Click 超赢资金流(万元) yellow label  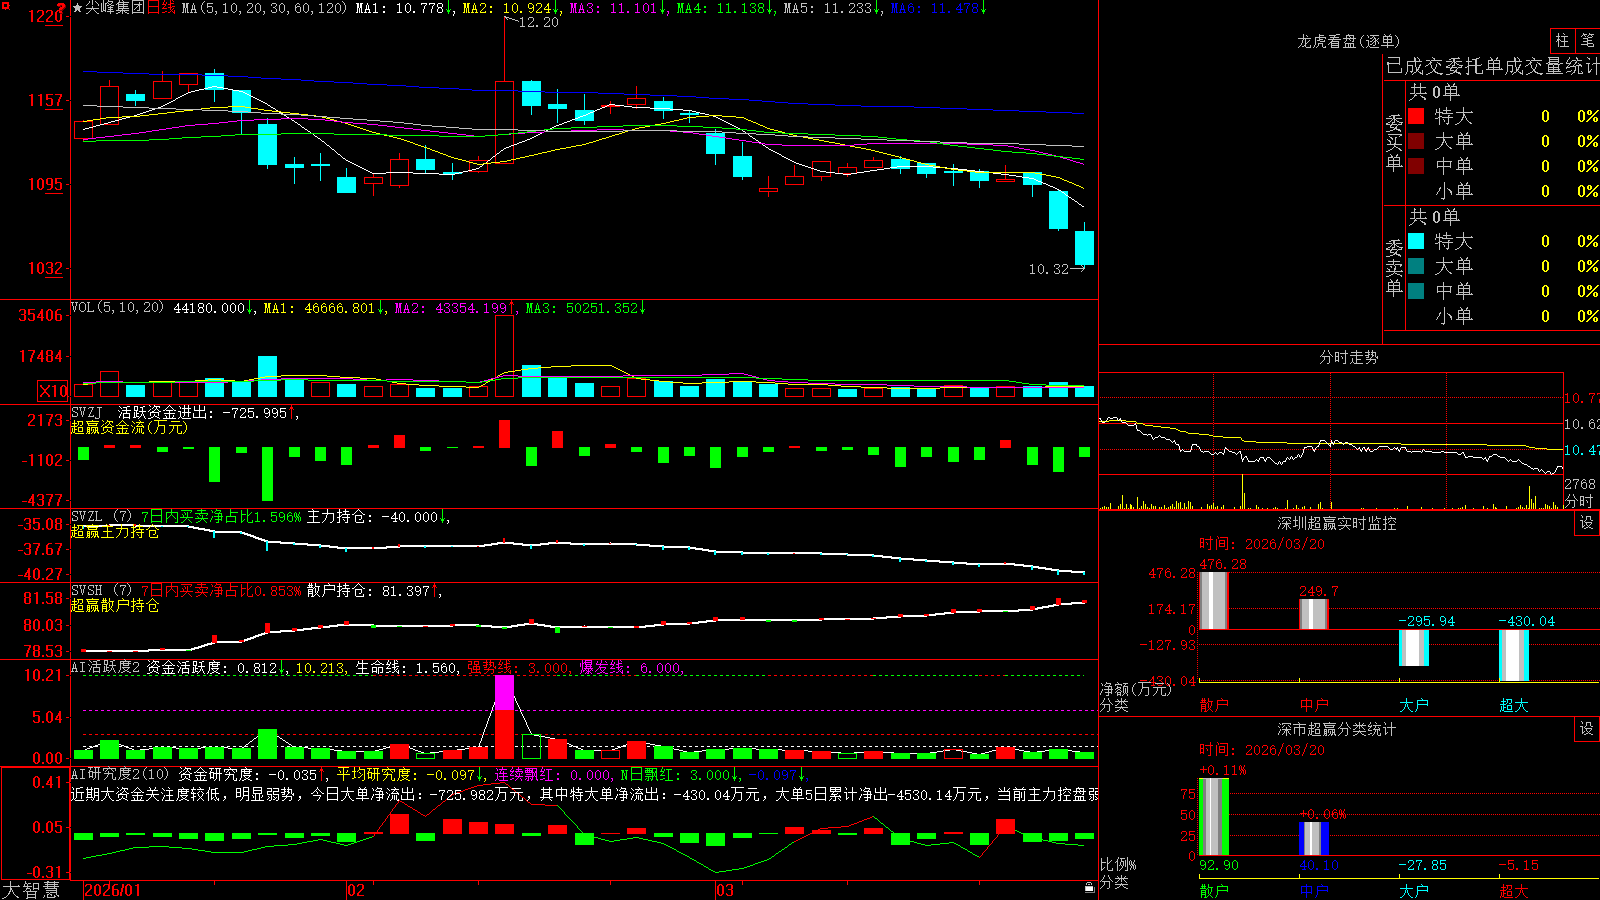pyautogui.click(x=129, y=427)
